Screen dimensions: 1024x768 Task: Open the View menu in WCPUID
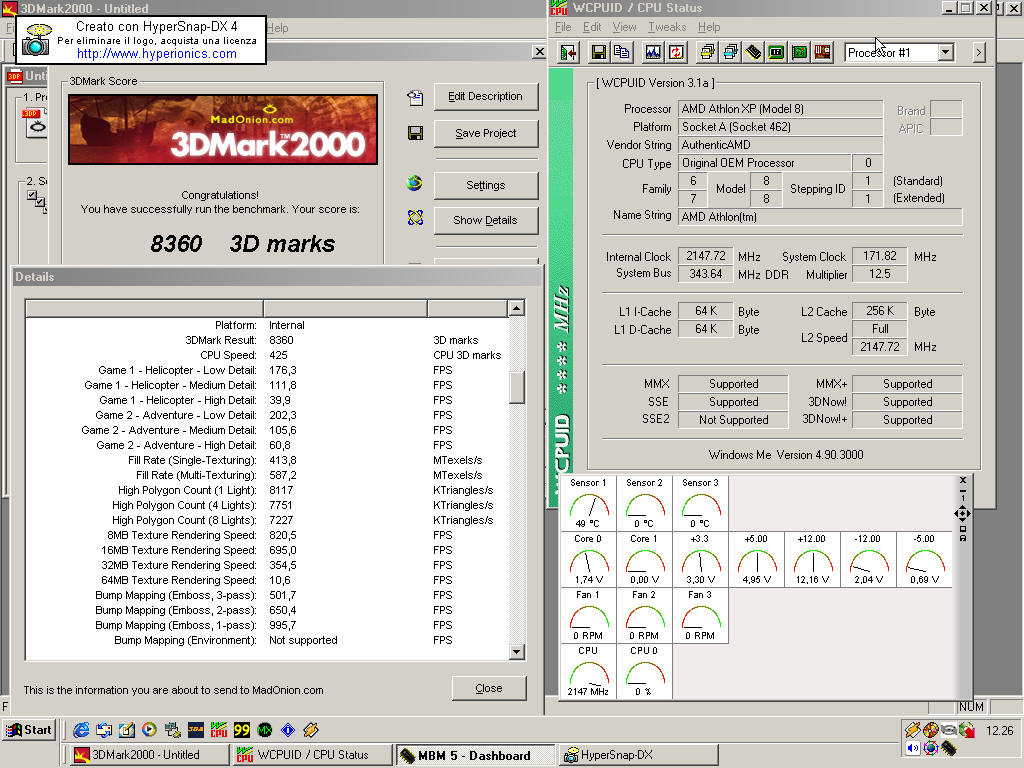pos(624,27)
